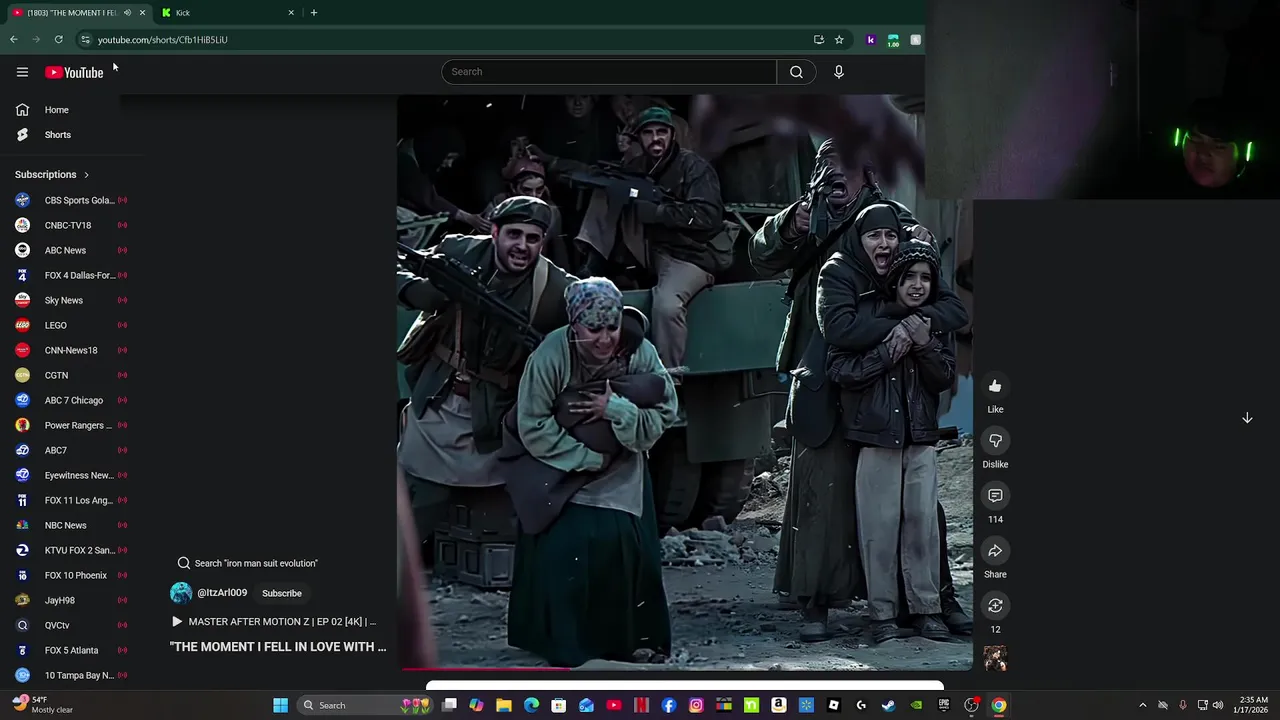
Task: Like this Short
Action: tap(995, 386)
